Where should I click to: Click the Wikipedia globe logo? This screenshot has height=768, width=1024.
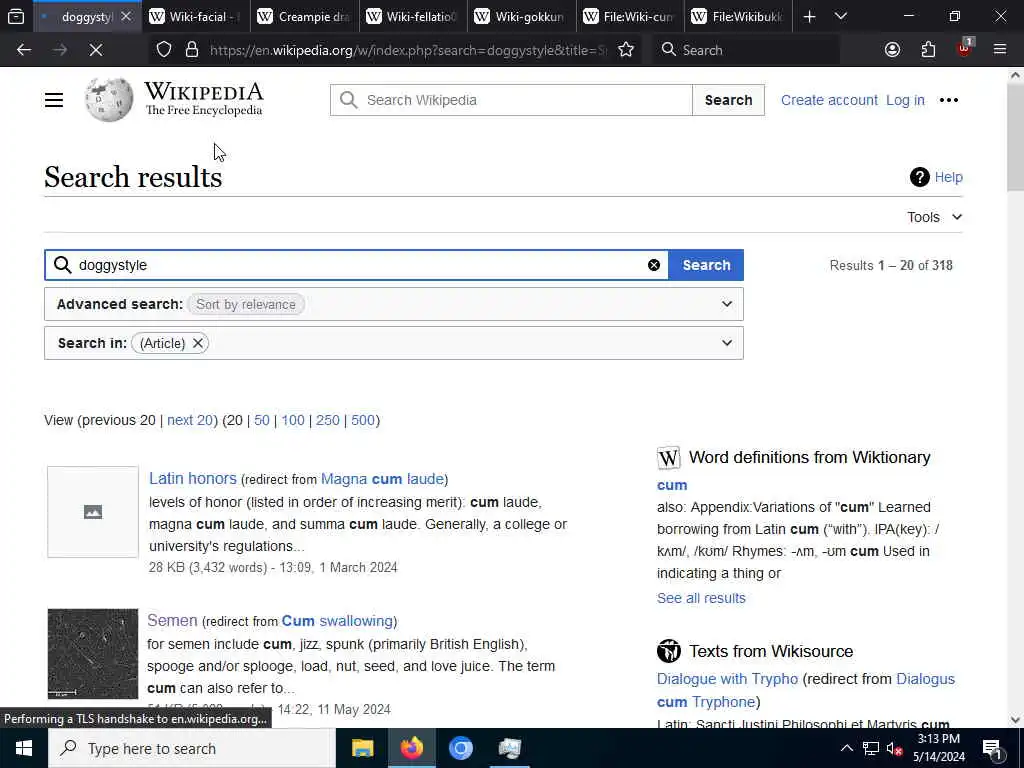[x=108, y=100]
